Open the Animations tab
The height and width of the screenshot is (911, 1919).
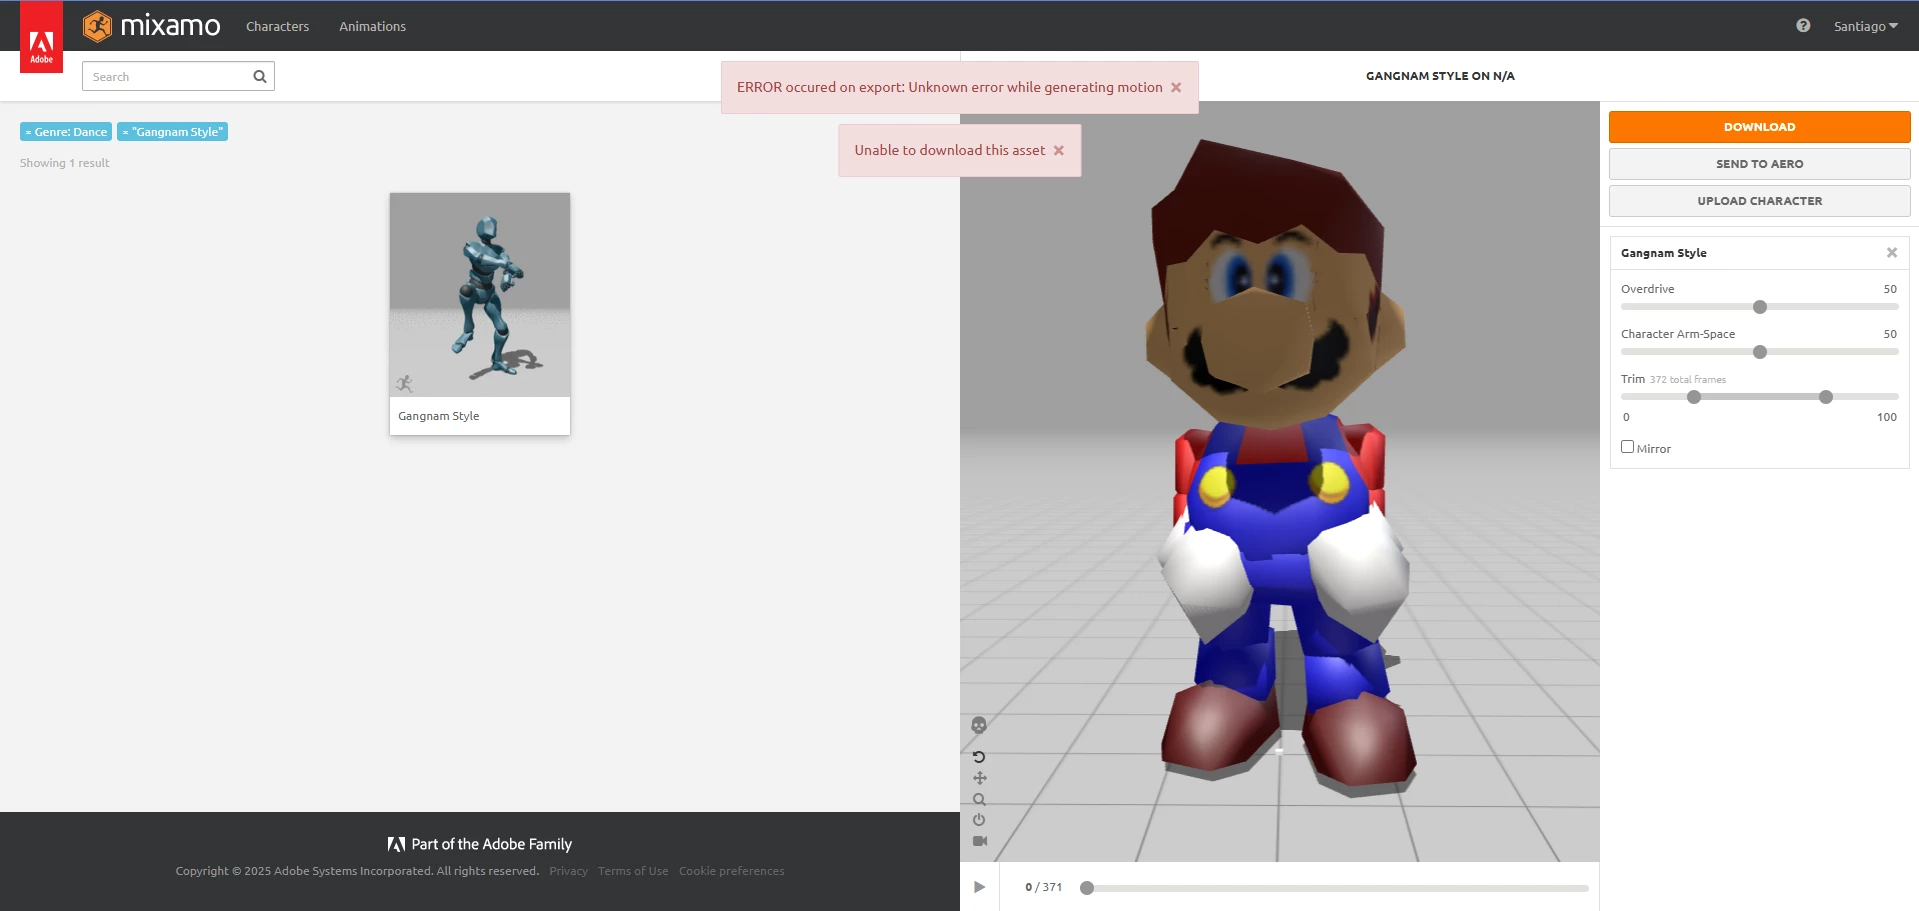372,26
